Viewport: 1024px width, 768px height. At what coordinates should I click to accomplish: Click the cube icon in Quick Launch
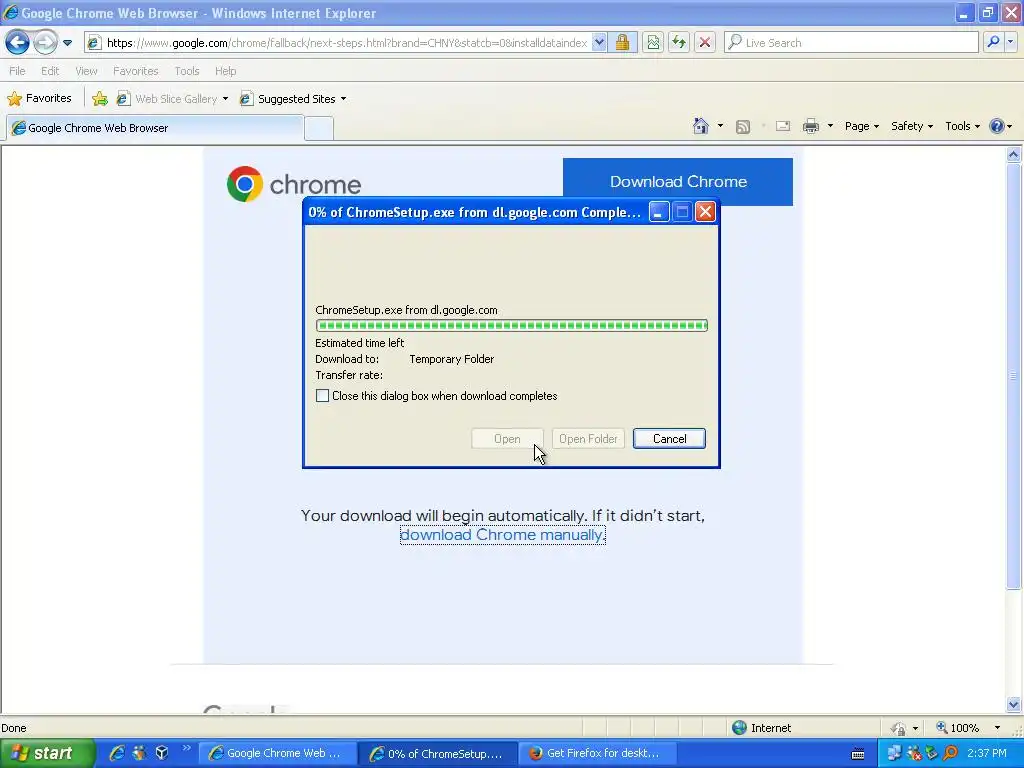[162, 753]
